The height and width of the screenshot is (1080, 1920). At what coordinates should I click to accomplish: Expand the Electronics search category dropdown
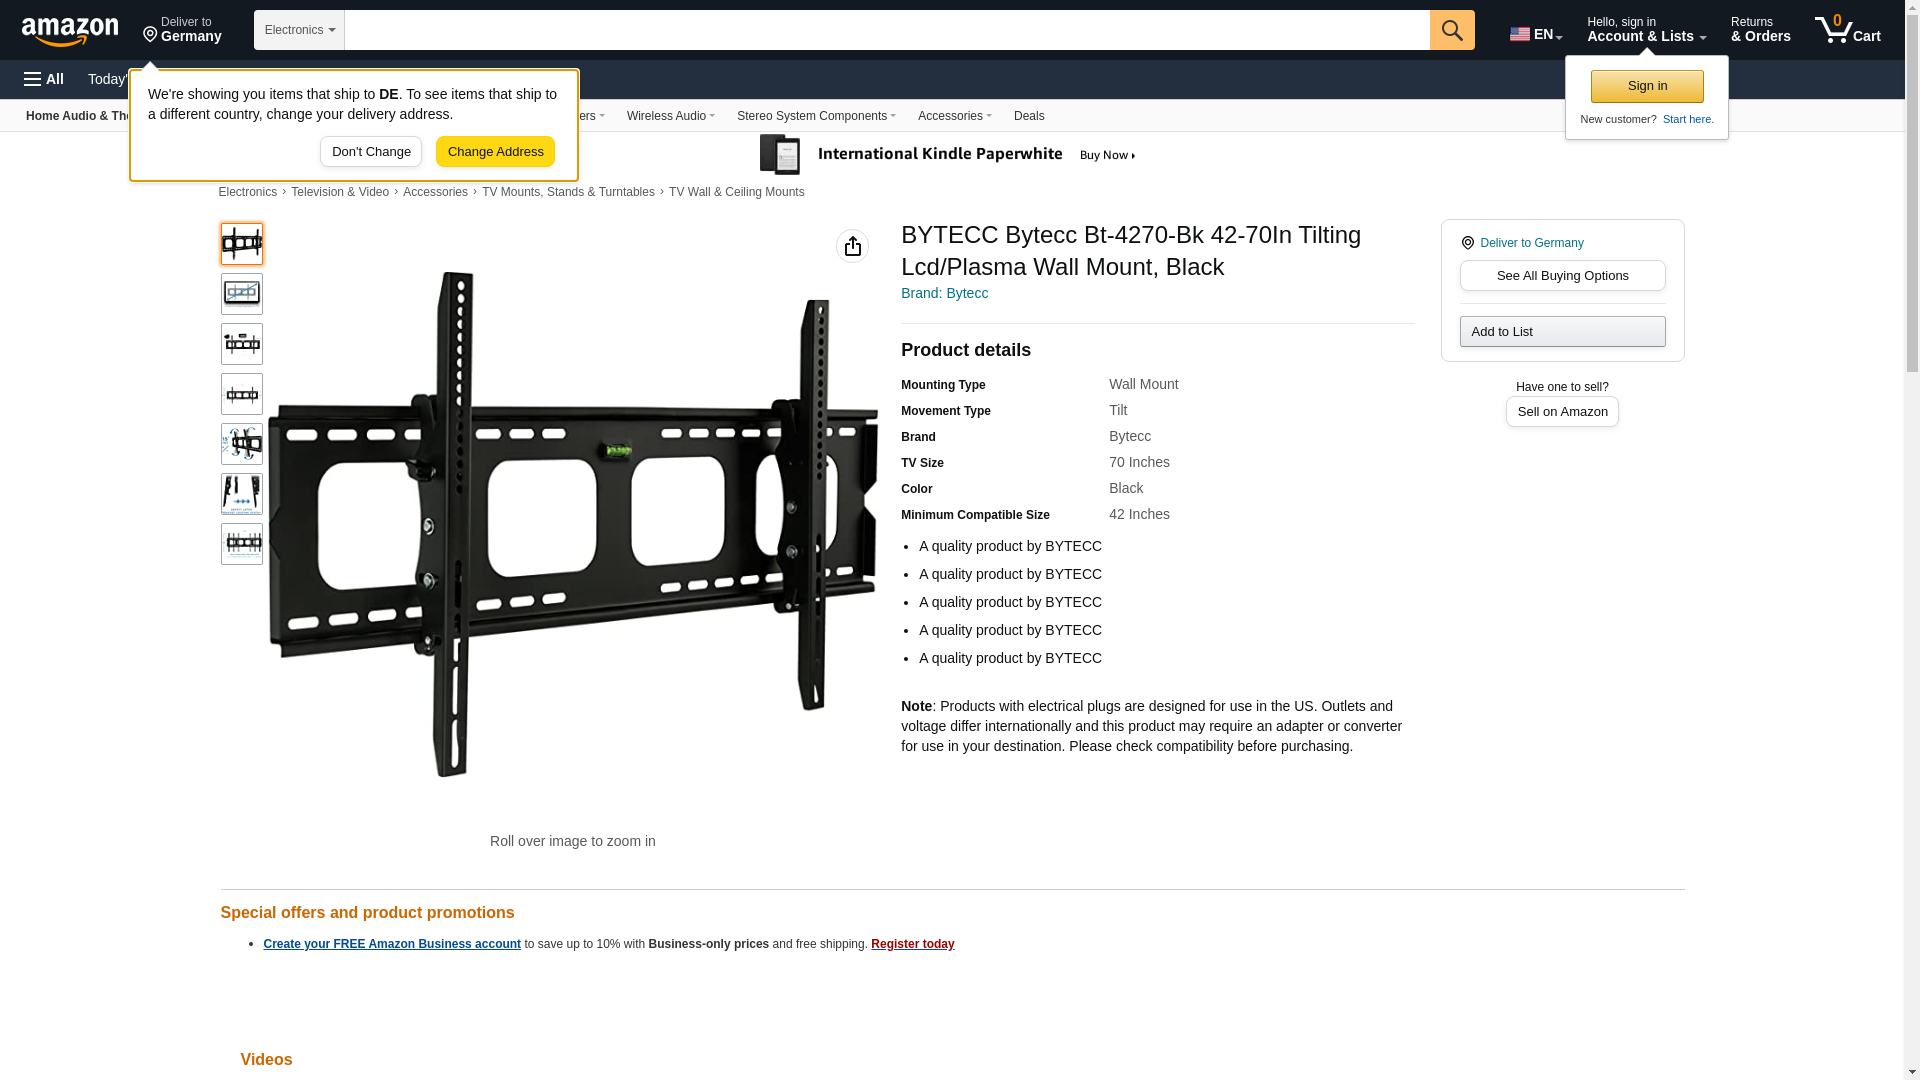(x=299, y=30)
